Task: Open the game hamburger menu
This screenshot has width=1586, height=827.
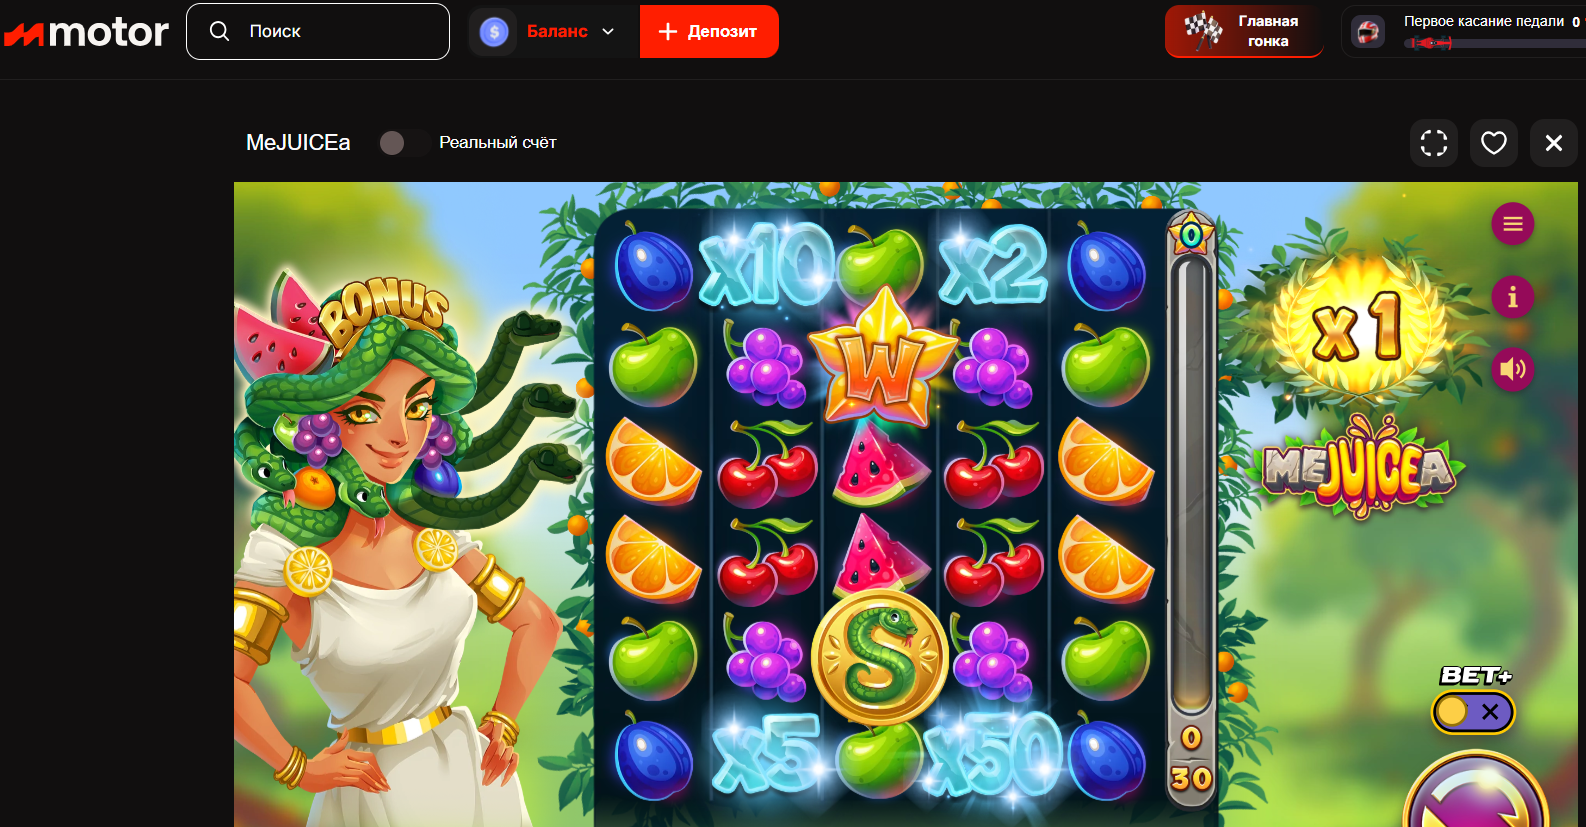Action: 1512,224
